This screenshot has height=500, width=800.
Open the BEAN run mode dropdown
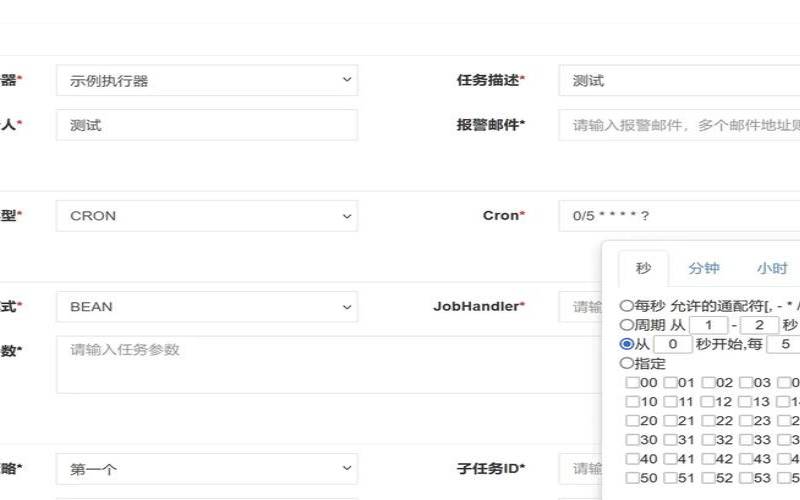click(206, 307)
